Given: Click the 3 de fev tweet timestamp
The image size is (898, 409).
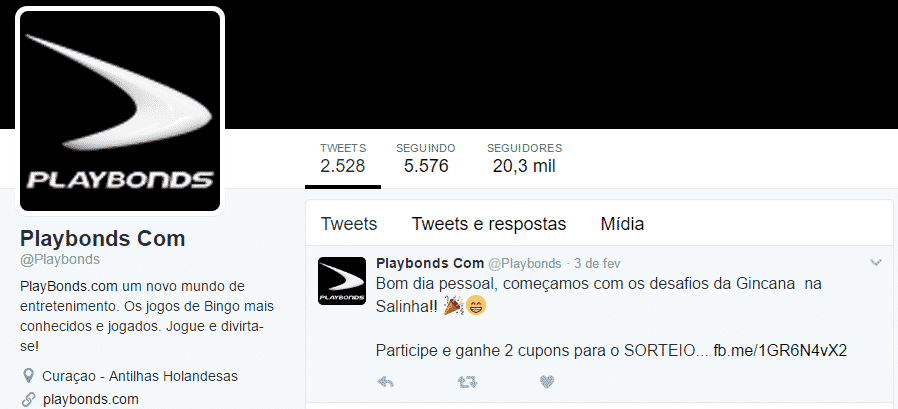Looking at the screenshot, I should click(x=595, y=264).
